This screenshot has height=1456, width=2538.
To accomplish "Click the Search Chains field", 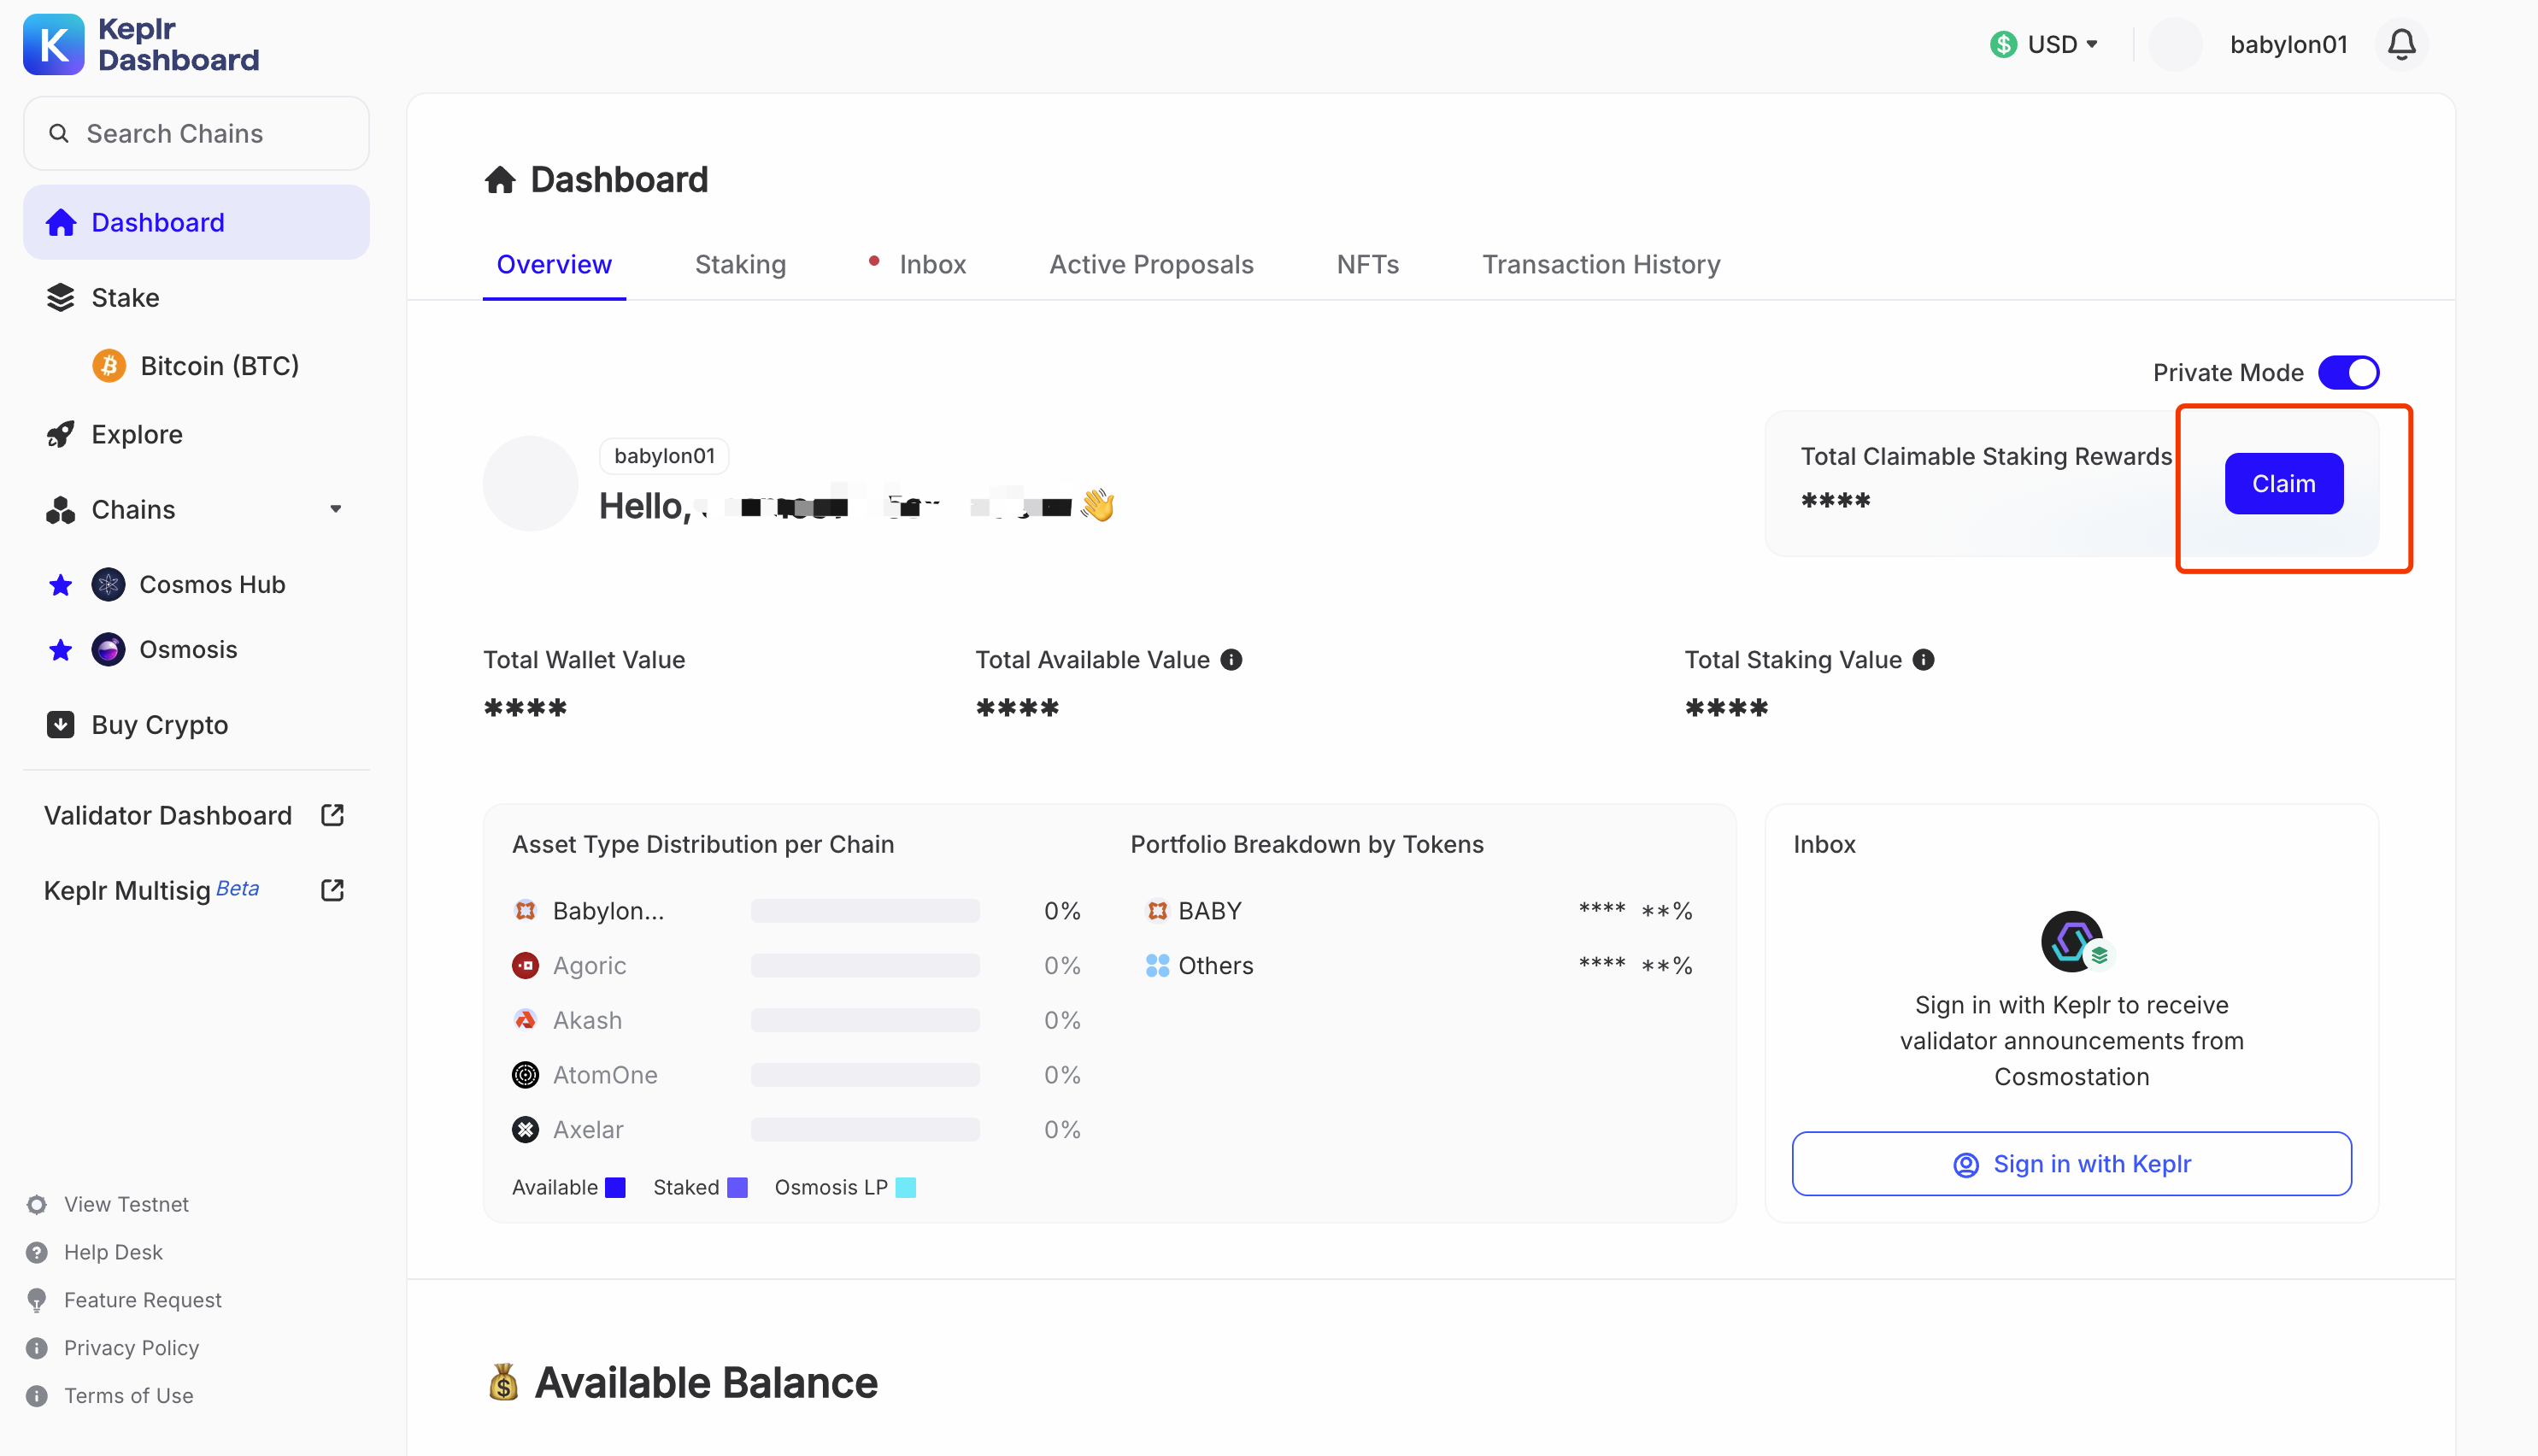I will [195, 133].
